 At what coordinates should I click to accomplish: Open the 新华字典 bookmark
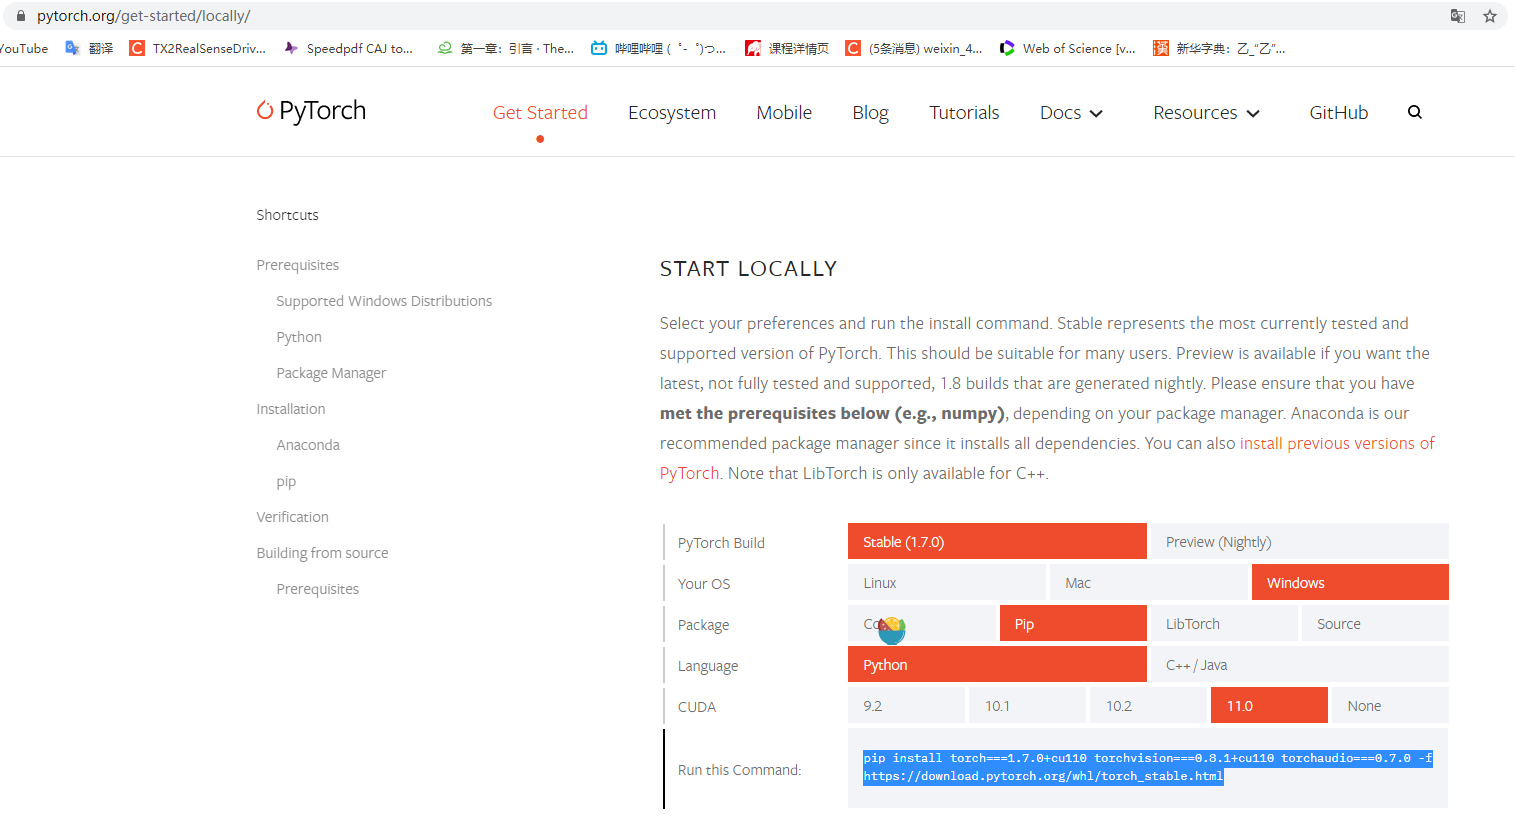pyautogui.click(x=1219, y=48)
